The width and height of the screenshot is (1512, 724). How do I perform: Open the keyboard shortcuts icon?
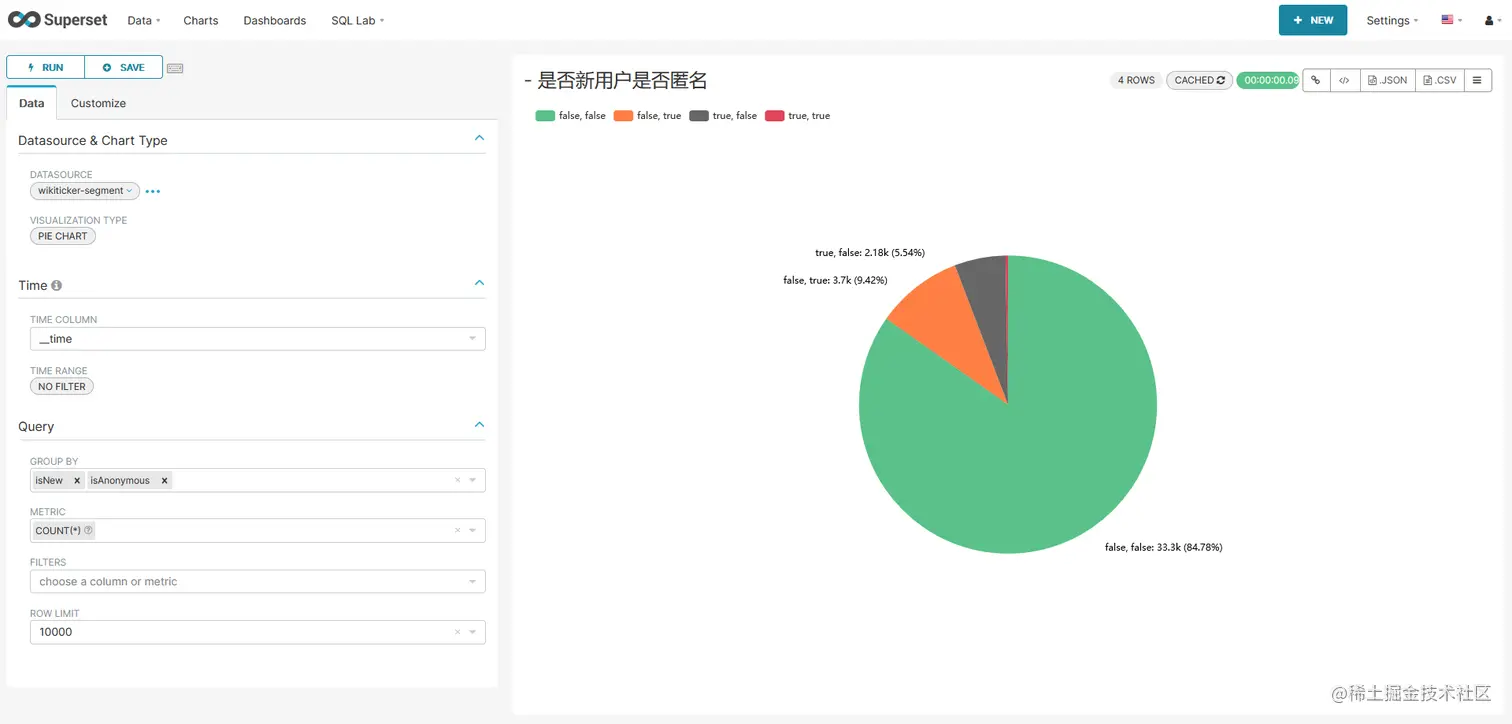pyautogui.click(x=175, y=68)
